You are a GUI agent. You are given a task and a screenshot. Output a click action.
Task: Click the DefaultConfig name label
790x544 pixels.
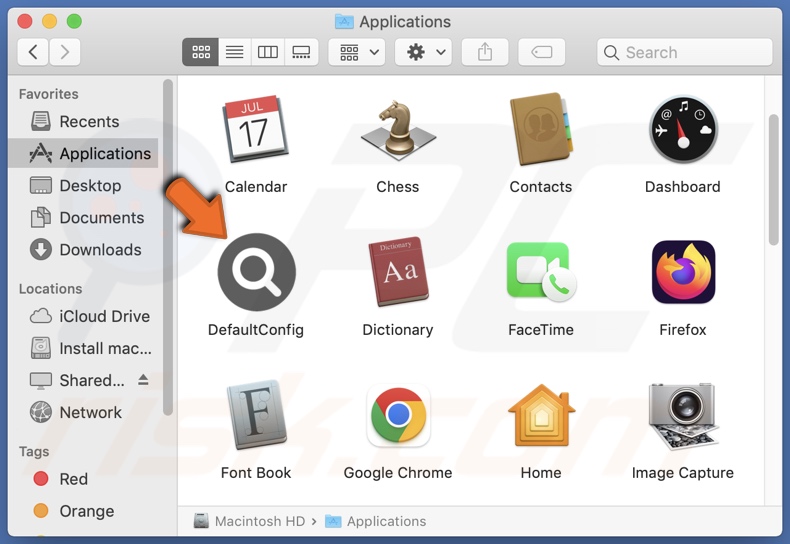click(256, 330)
